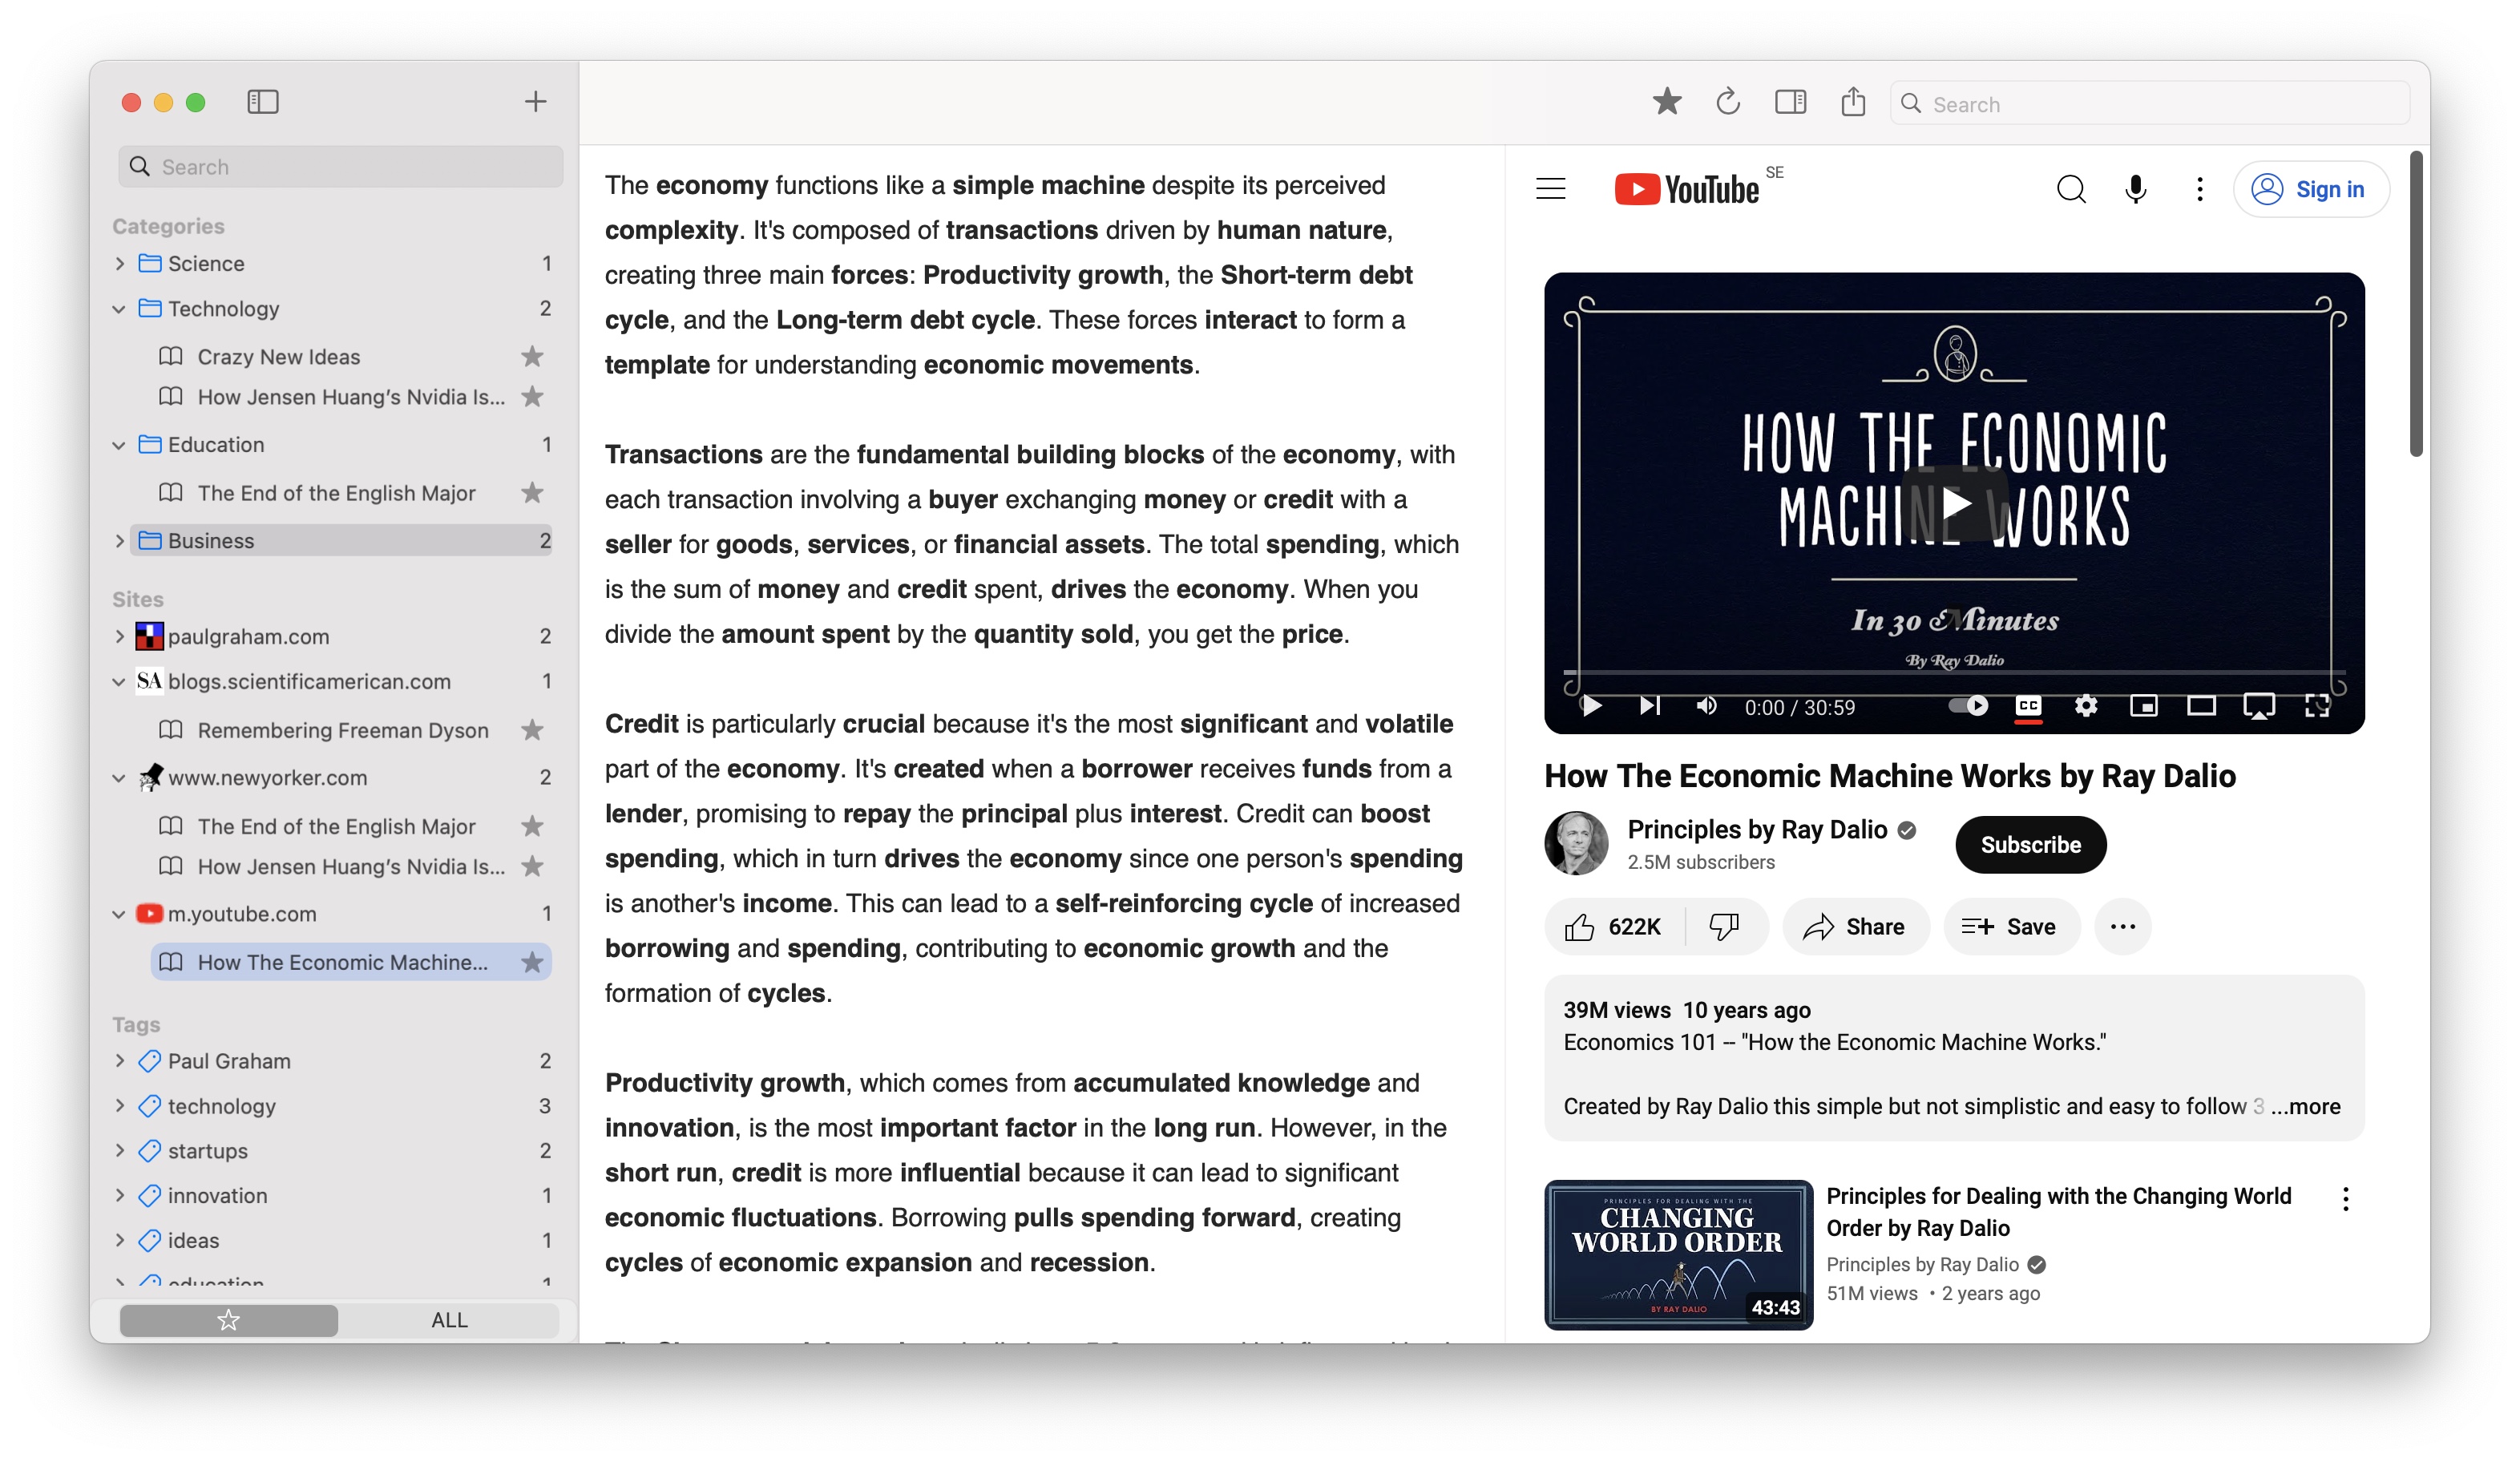Toggle favorite on 'How The Economic Machine...'
2520x1462 pixels.
pyautogui.click(x=533, y=962)
